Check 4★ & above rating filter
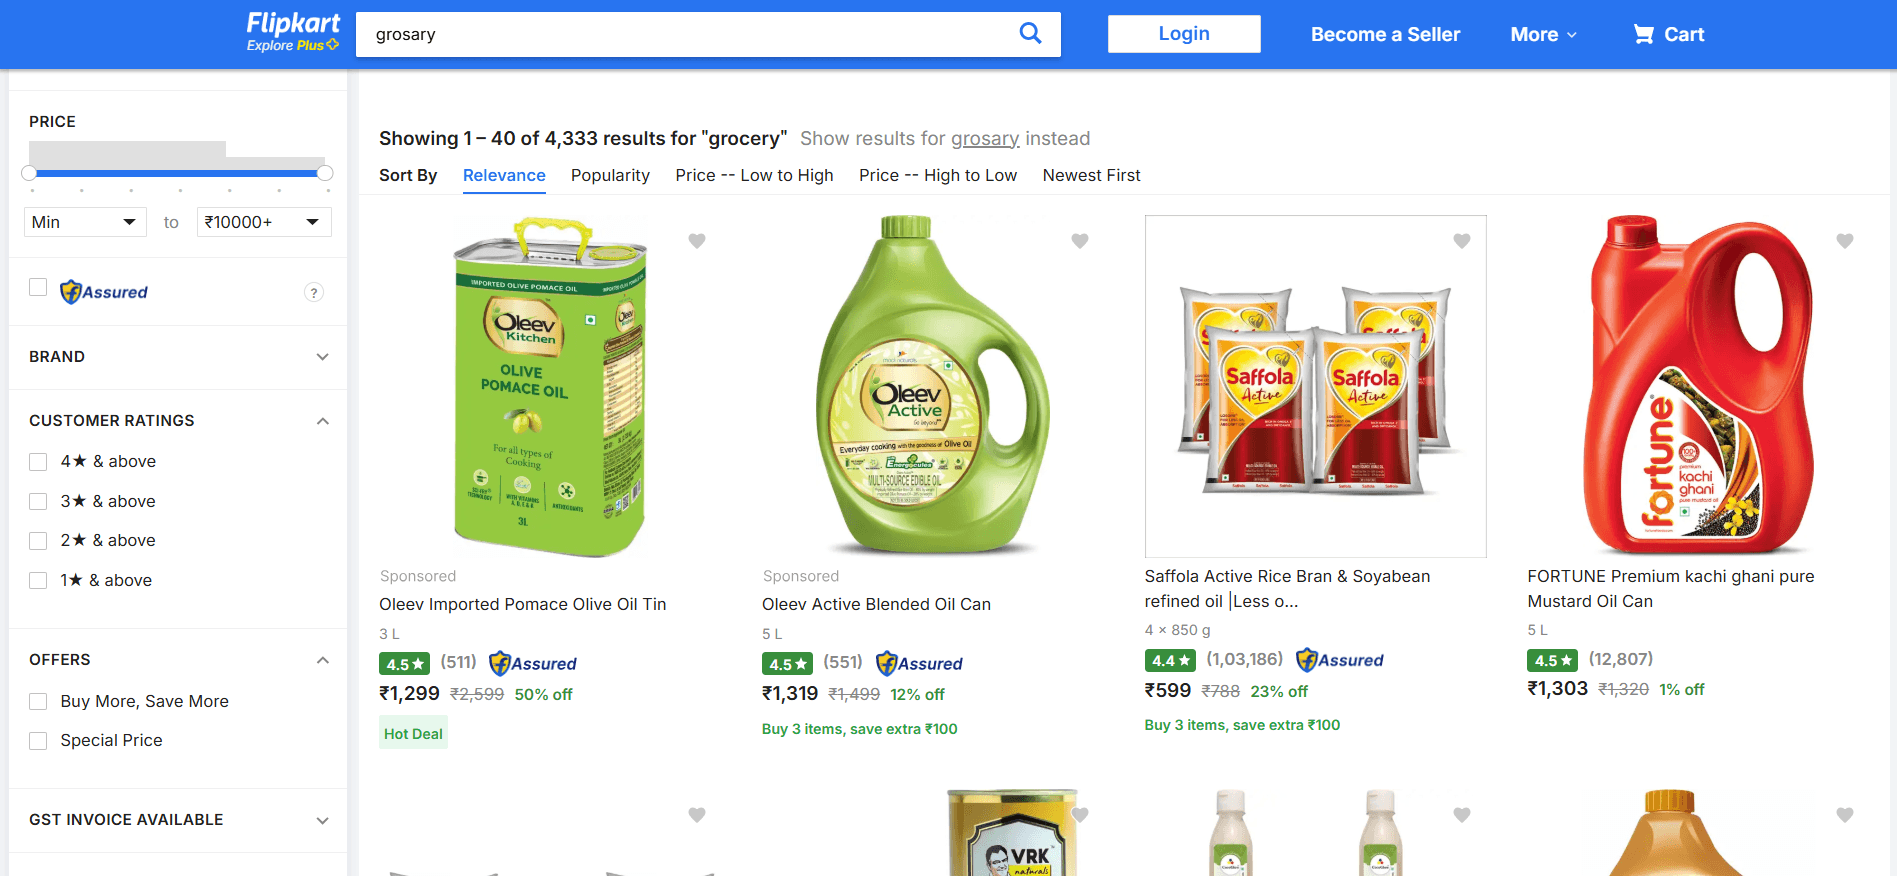This screenshot has width=1897, height=876. point(38,462)
